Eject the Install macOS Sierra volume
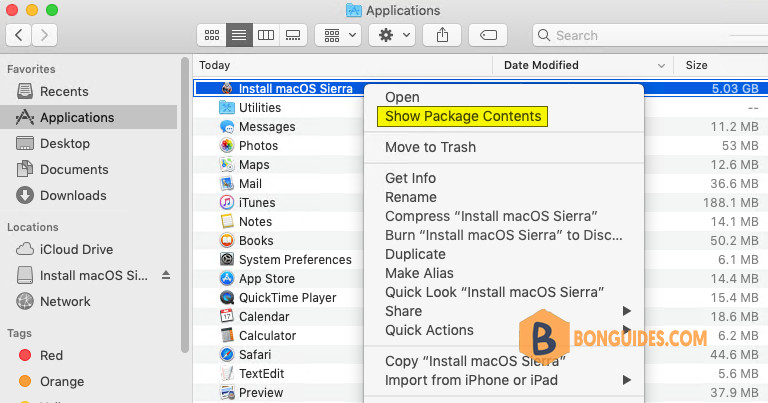This screenshot has height=403, width=768. [166, 275]
